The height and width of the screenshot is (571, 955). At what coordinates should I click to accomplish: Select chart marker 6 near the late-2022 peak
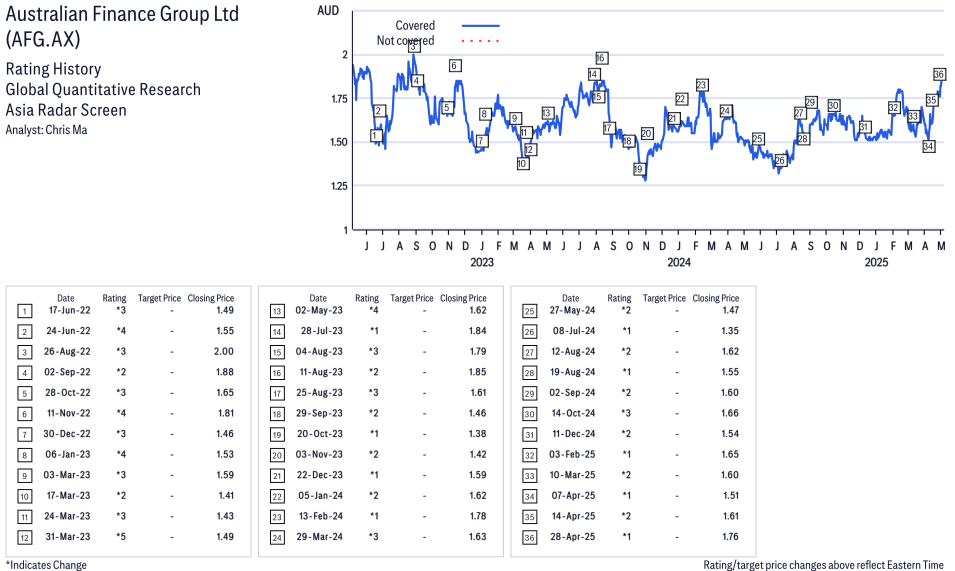tap(454, 65)
